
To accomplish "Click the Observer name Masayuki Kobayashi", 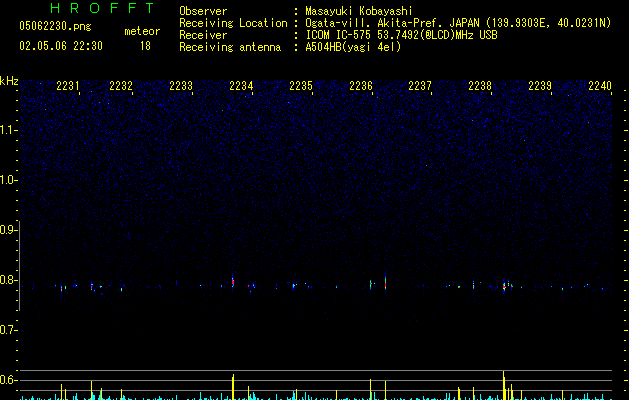I will [359, 11].
